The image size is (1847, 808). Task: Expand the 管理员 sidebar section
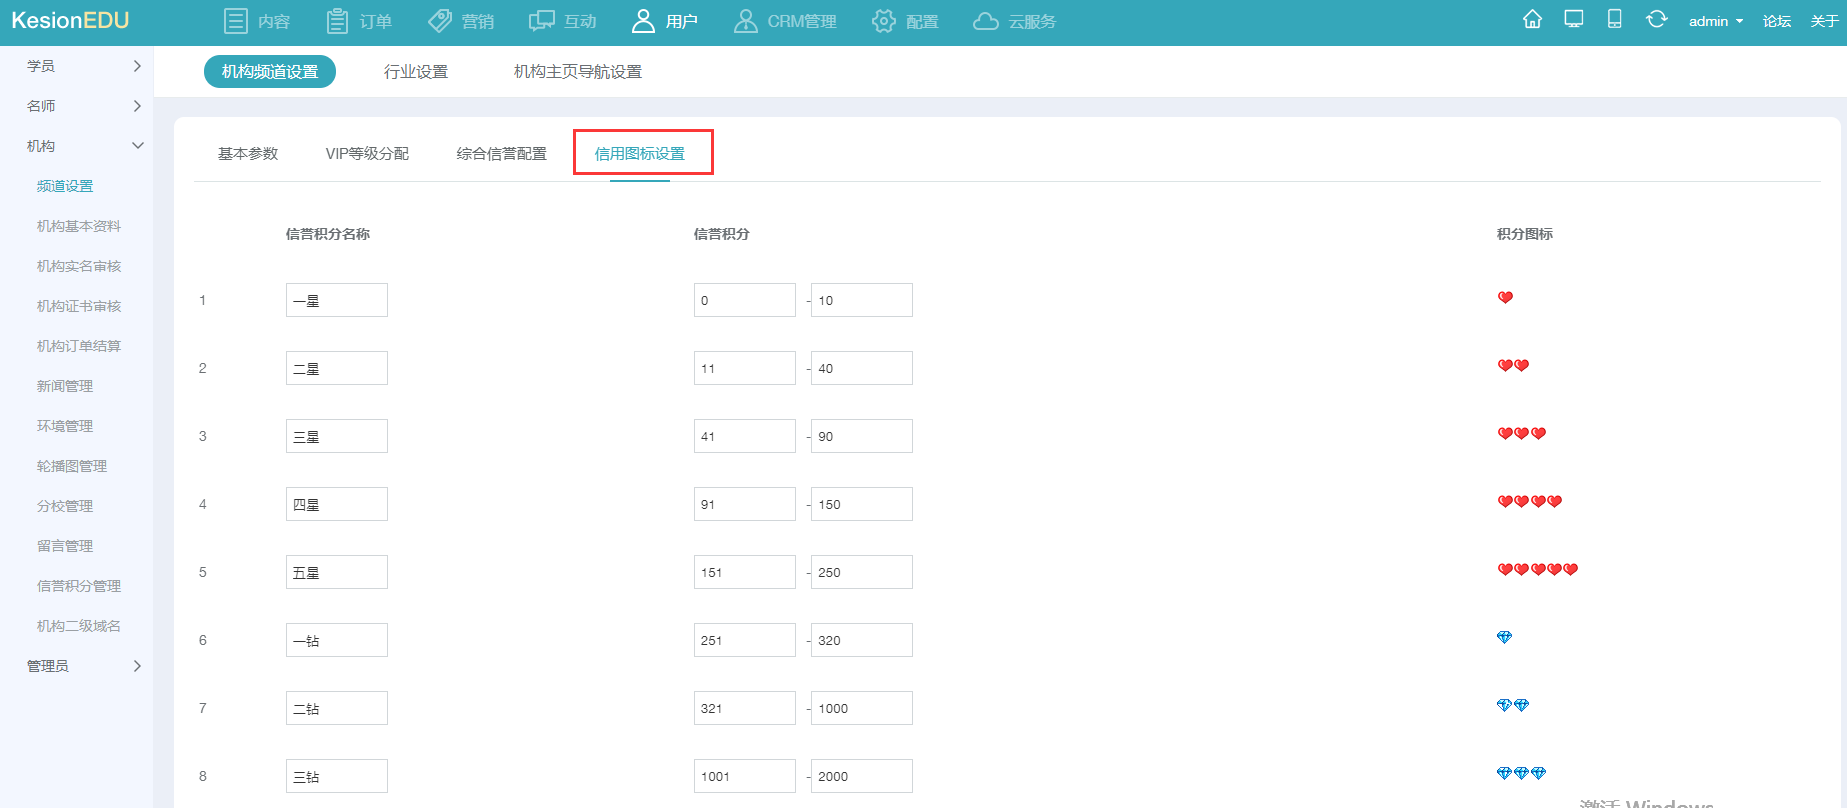coord(84,666)
